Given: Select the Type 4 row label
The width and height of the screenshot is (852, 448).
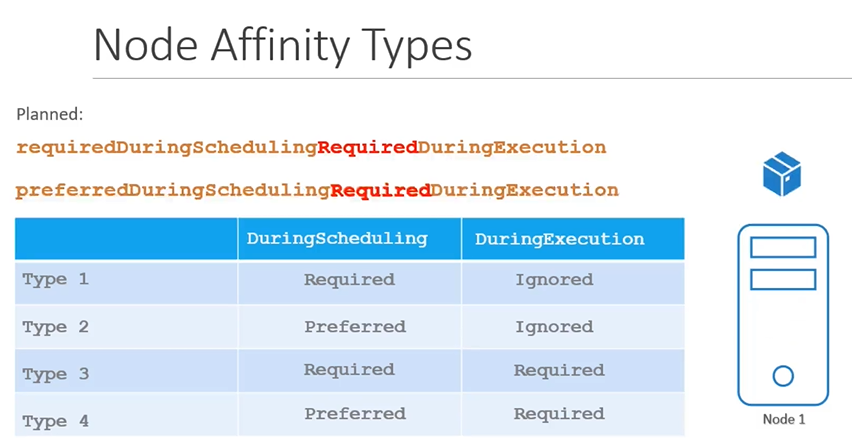Looking at the screenshot, I should click(56, 421).
